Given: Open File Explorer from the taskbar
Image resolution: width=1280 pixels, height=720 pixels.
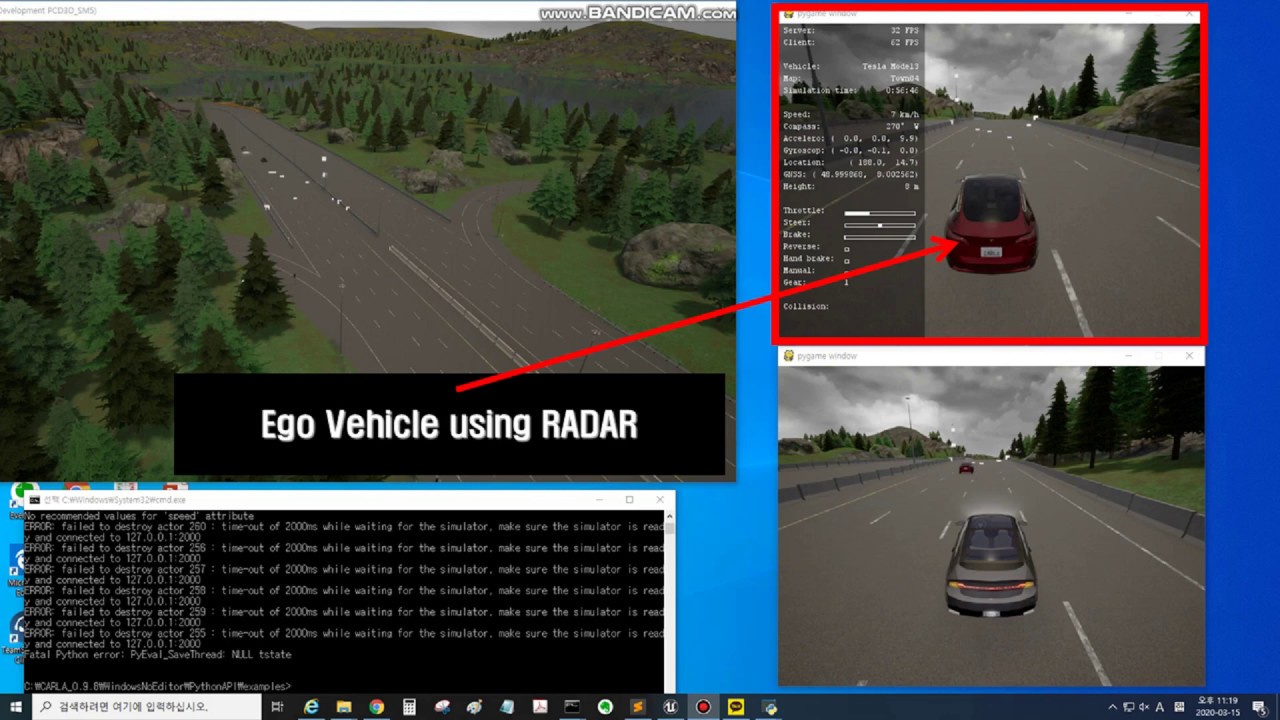Looking at the screenshot, I should pos(343,707).
